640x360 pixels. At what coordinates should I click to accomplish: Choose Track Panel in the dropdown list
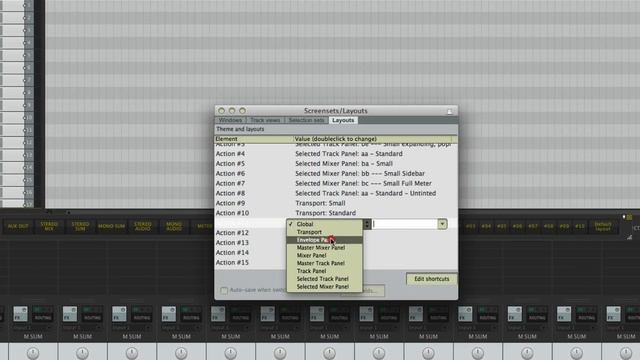click(x=324, y=271)
